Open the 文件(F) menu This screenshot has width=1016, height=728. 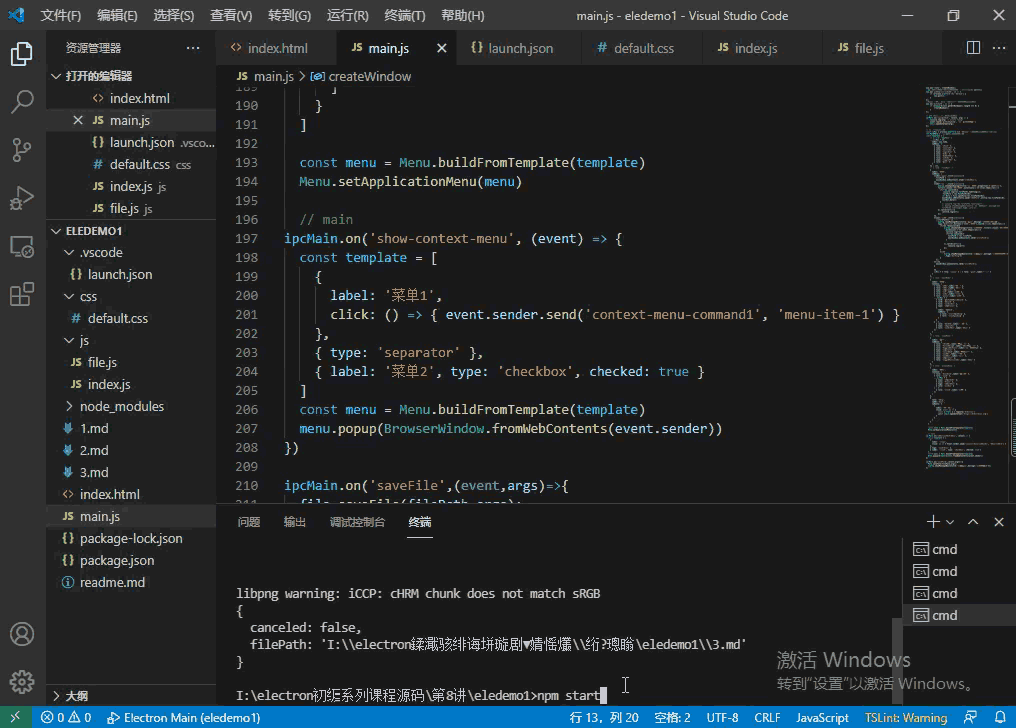pos(61,16)
